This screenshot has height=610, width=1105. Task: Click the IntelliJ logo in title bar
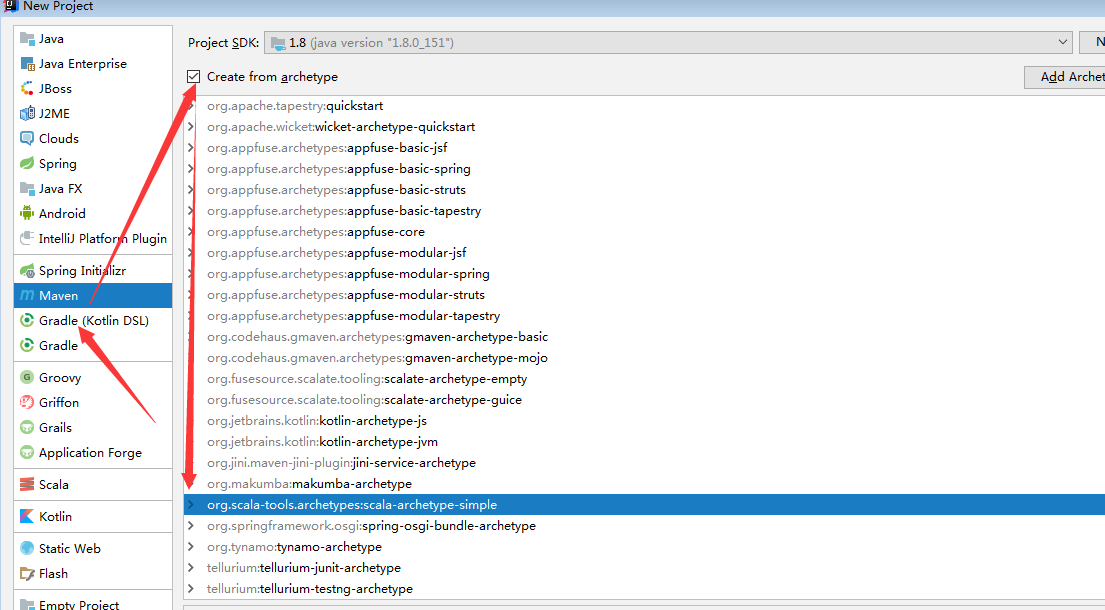click(x=11, y=5)
